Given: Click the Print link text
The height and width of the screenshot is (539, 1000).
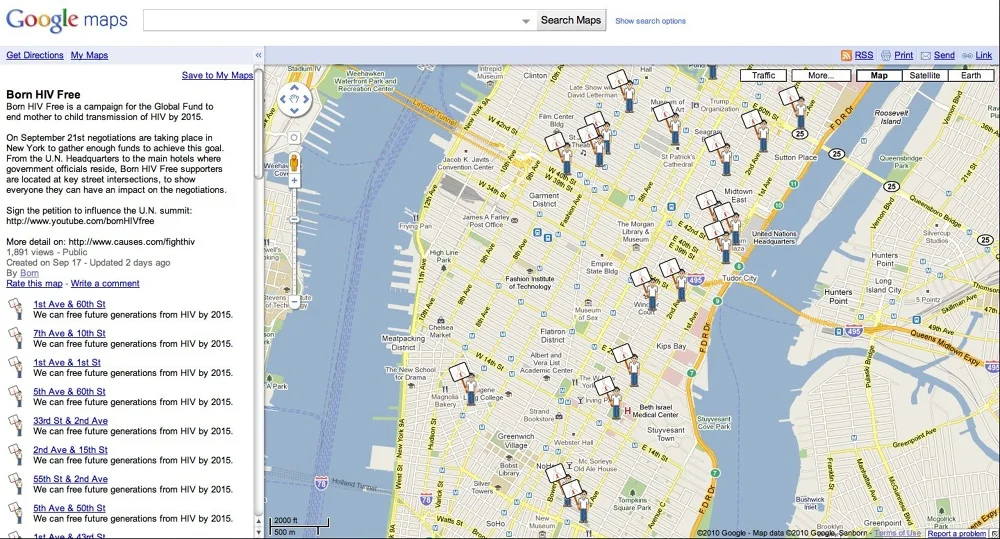Looking at the screenshot, I should click(904, 55).
